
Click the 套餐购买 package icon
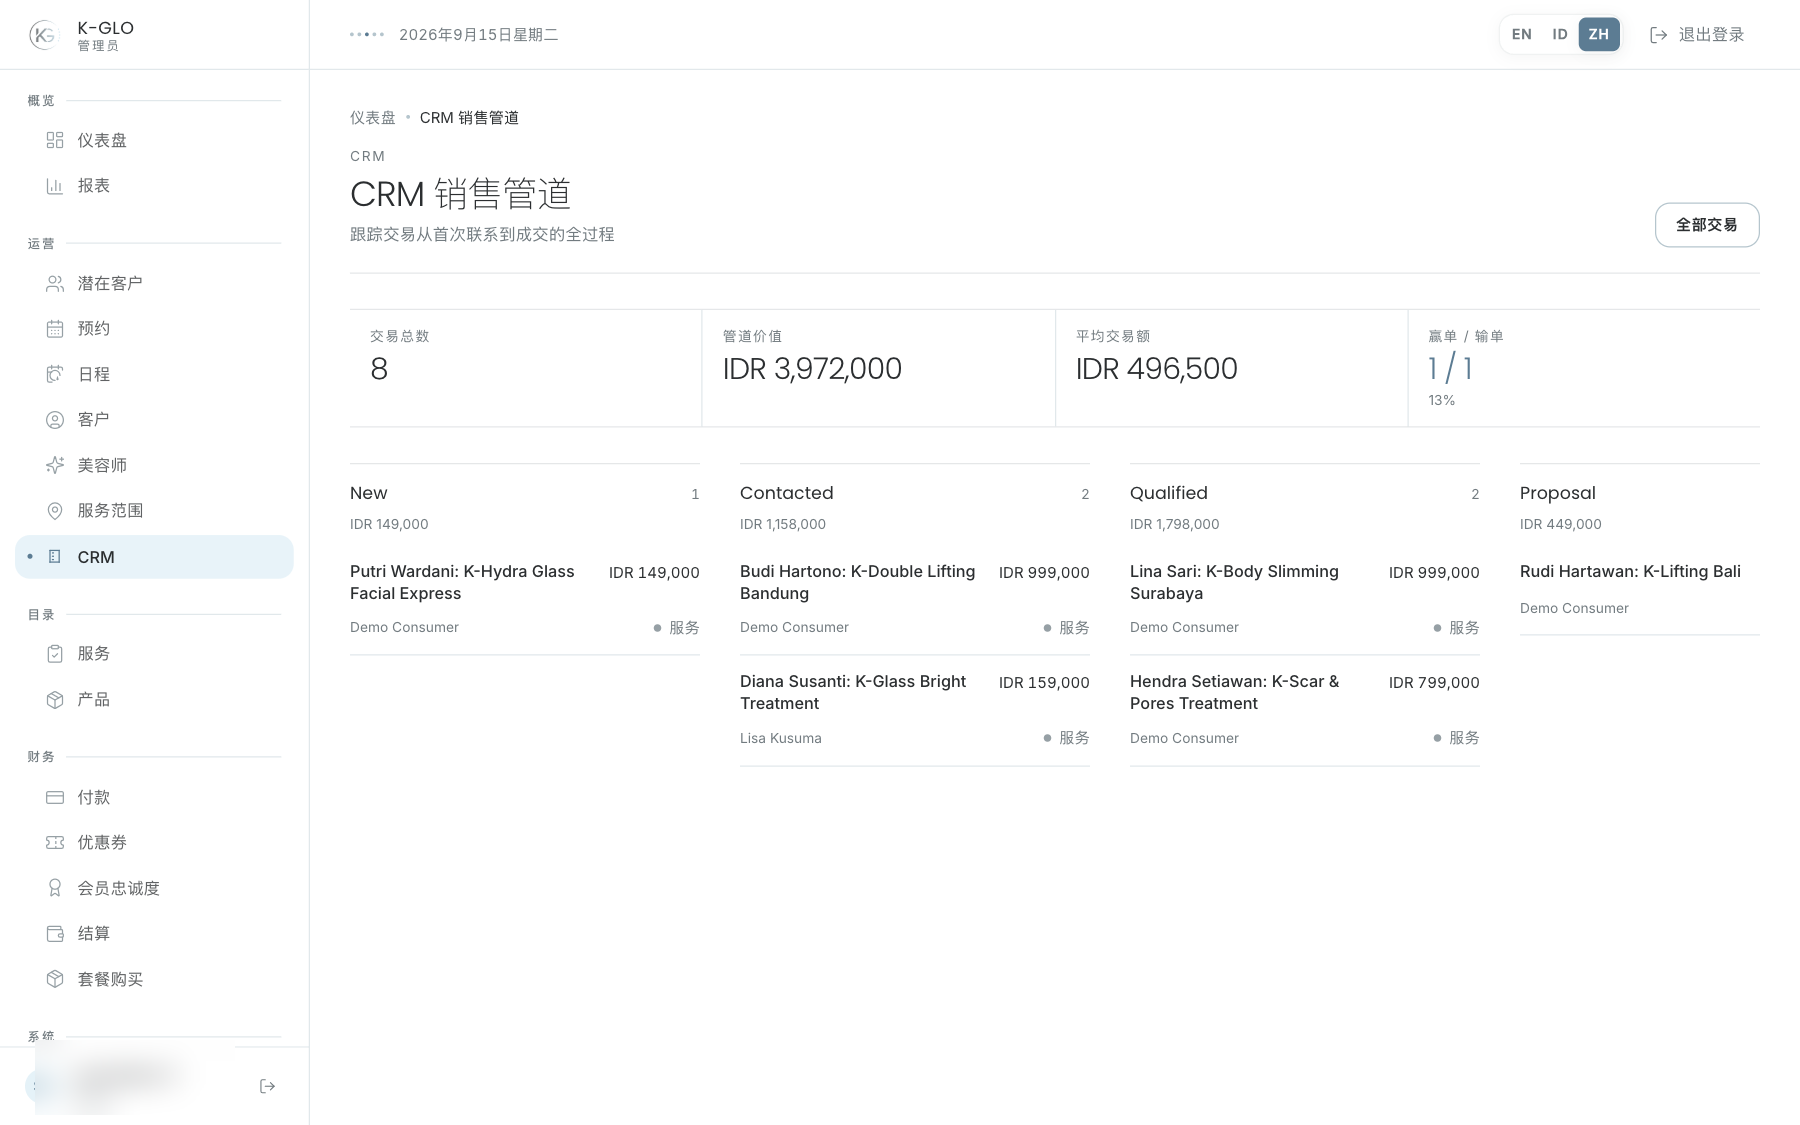55,979
